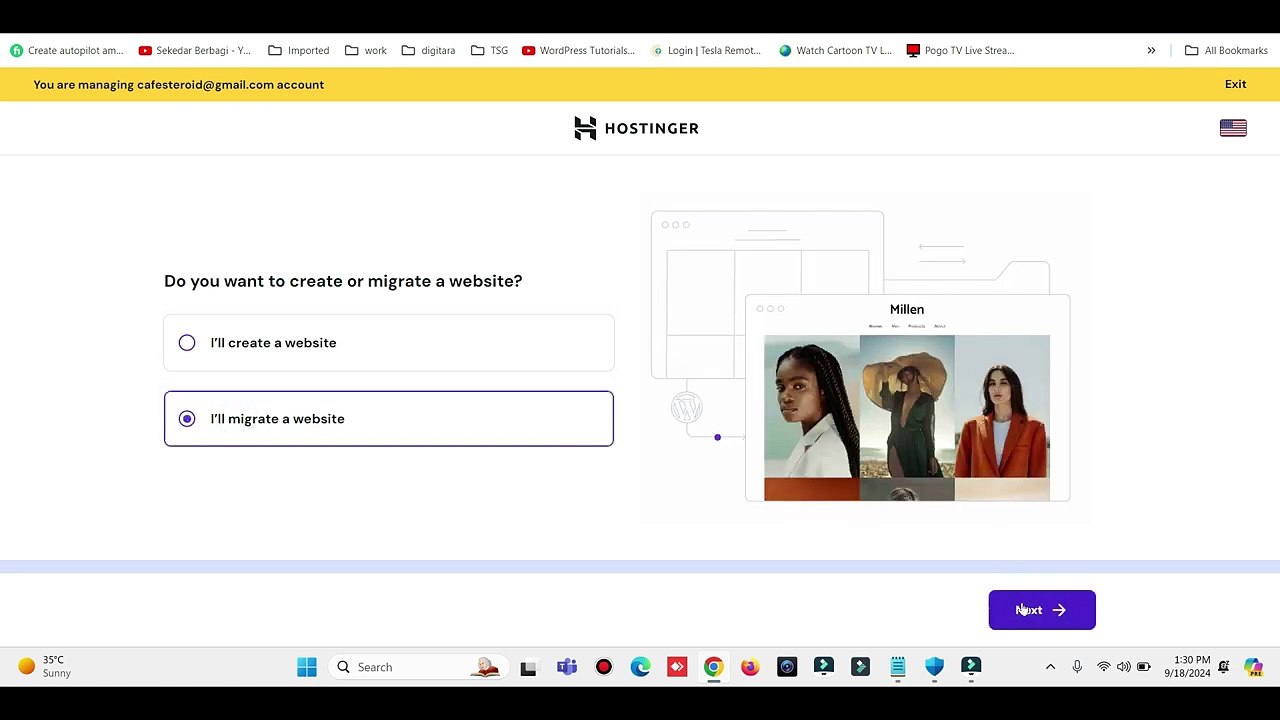Click the volume speaker tray icon
This screenshot has width=1280, height=720.
click(1124, 667)
